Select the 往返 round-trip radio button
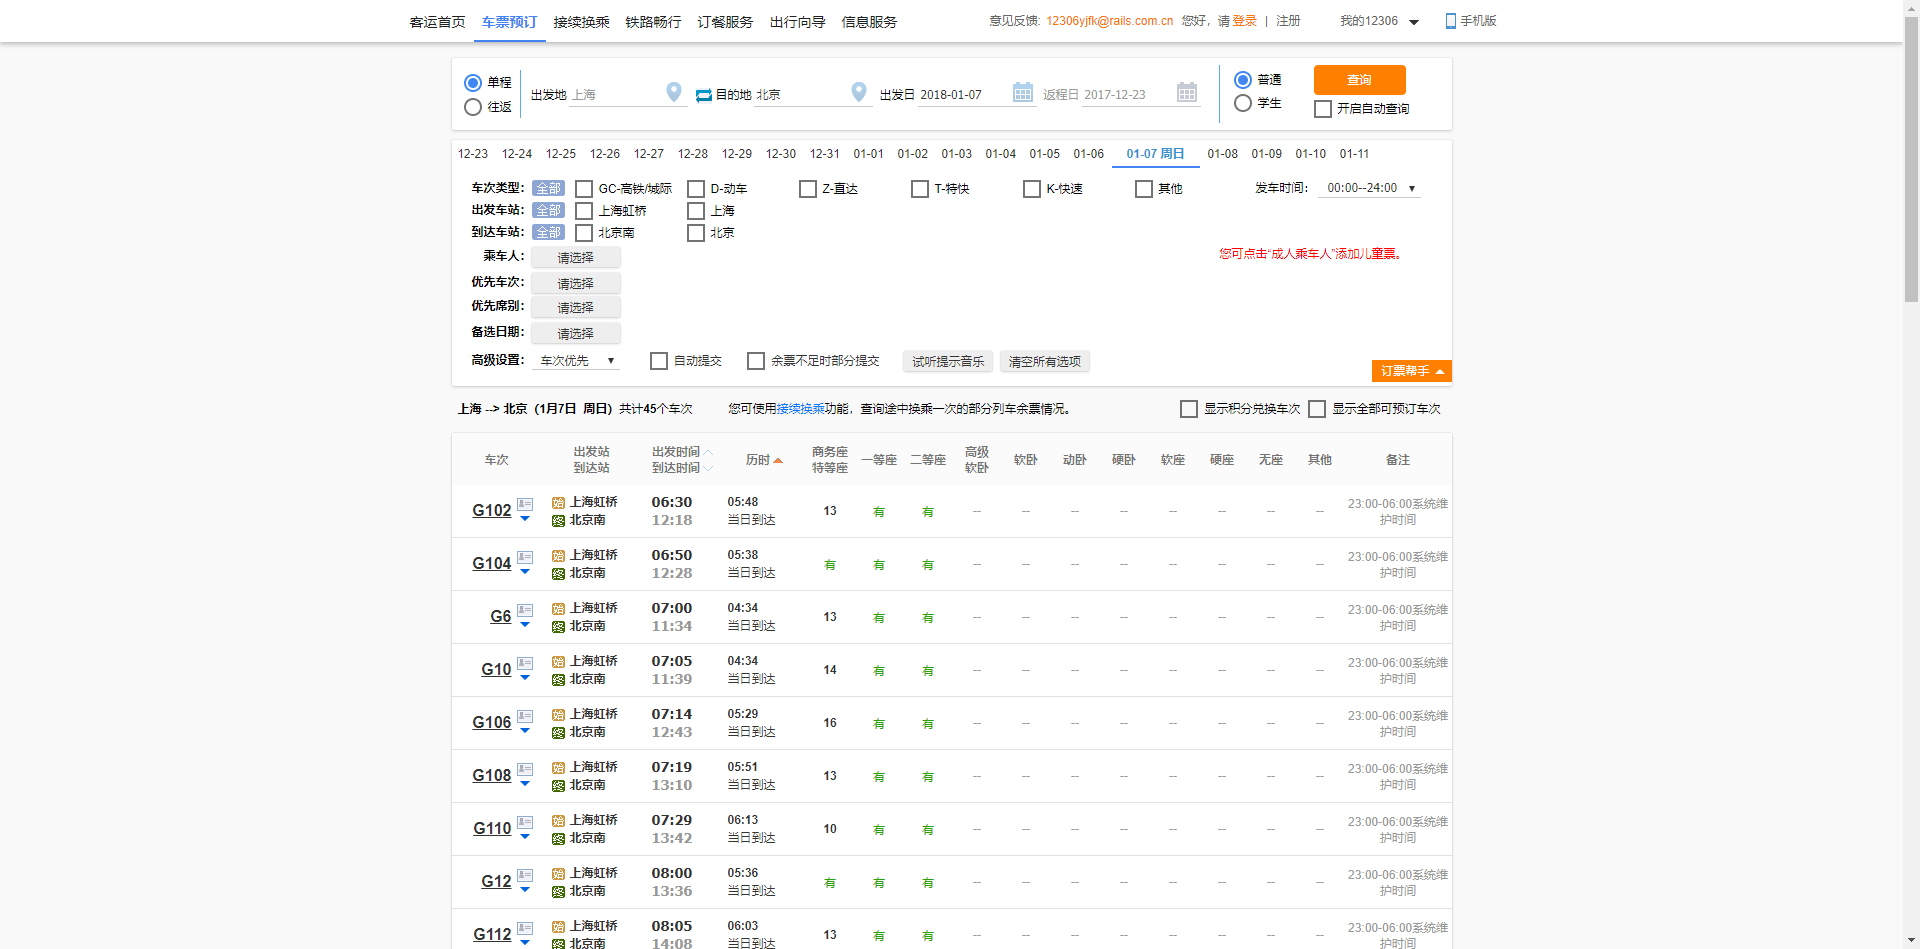This screenshot has width=1920, height=949. tap(473, 107)
